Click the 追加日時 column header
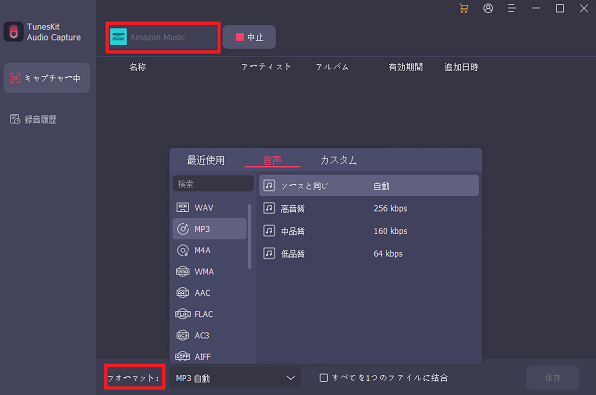 point(461,67)
